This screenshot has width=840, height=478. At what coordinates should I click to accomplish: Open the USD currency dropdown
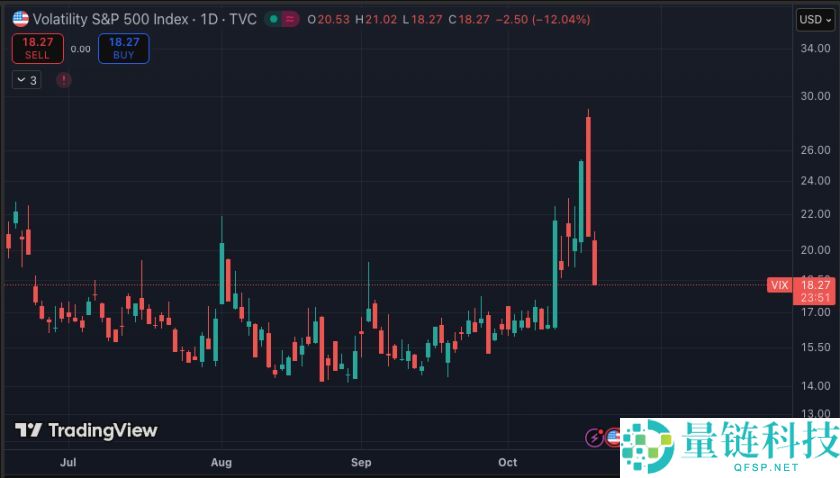[x=810, y=19]
